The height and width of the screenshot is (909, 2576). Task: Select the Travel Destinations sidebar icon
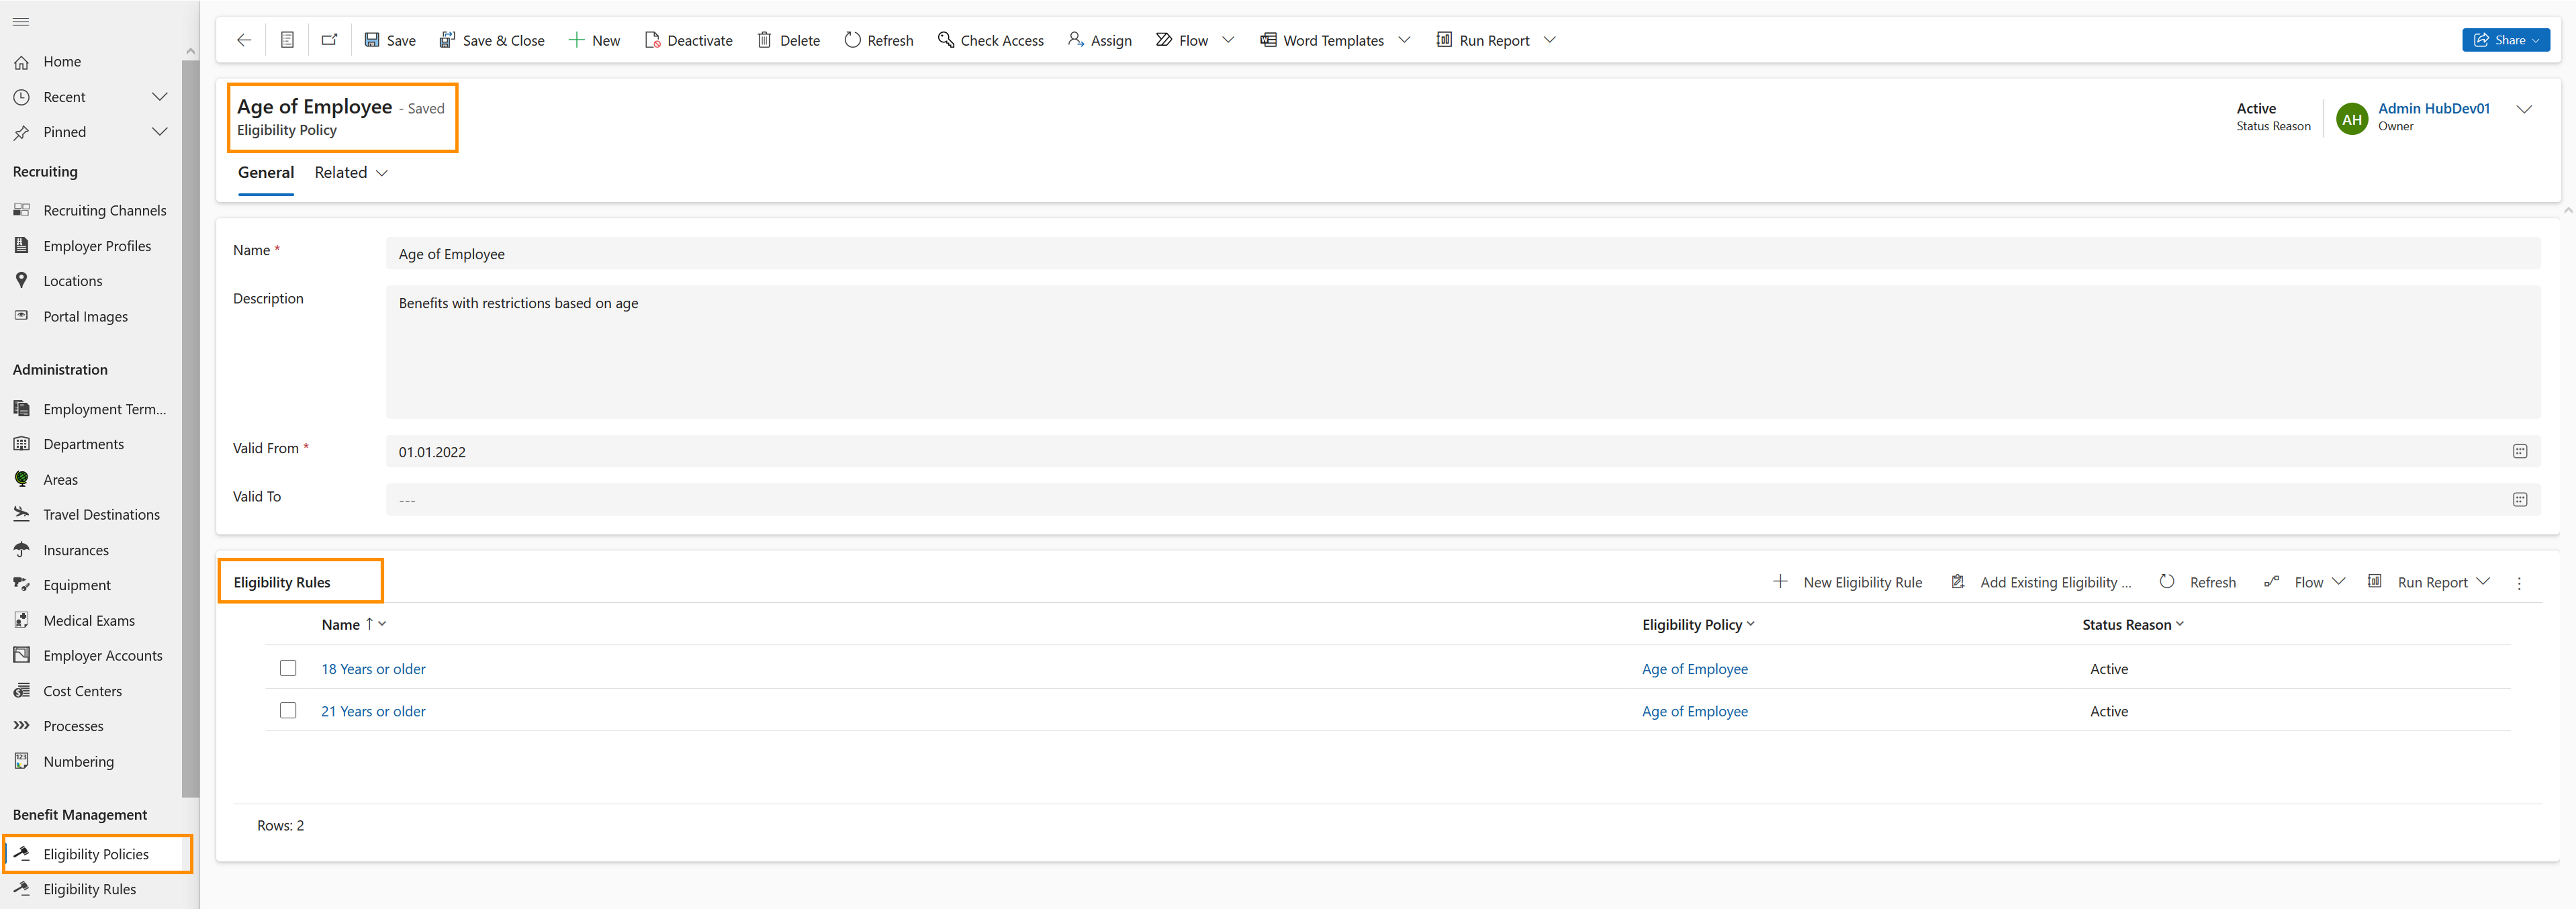(22, 514)
